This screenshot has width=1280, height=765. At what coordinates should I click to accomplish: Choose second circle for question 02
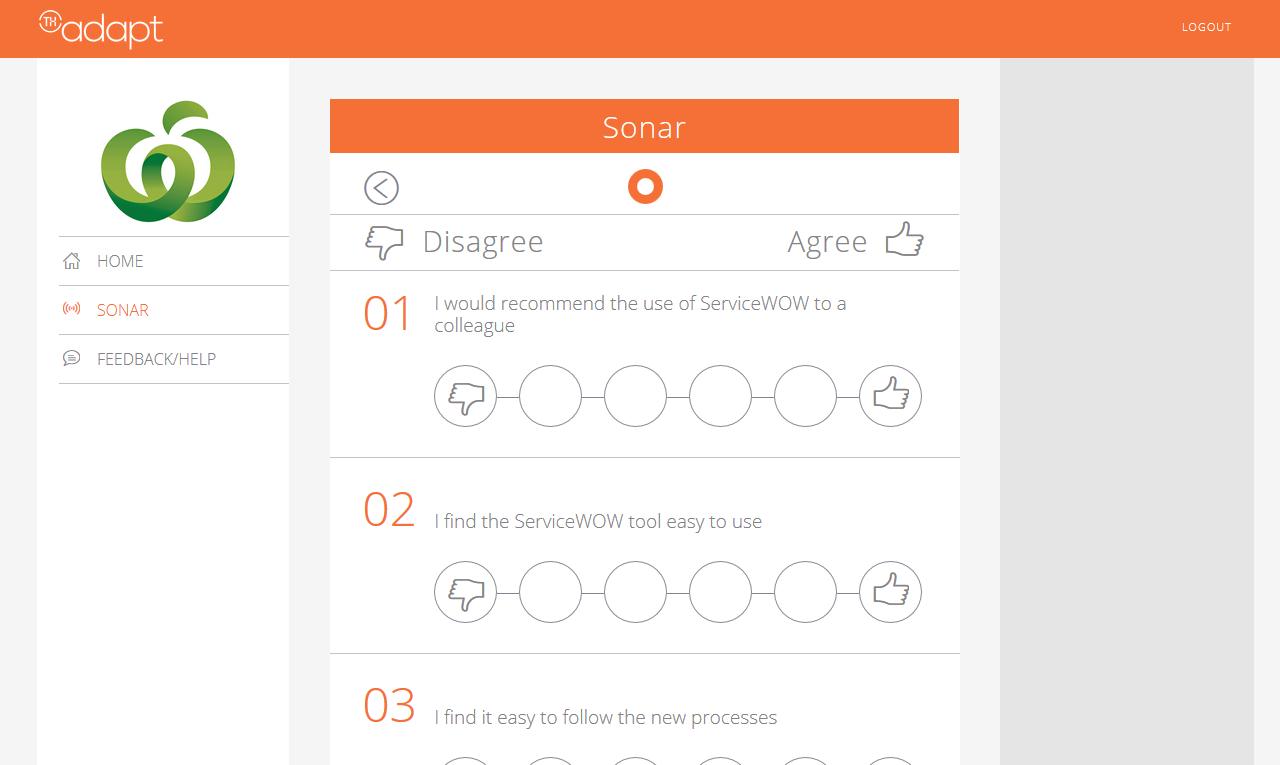pyautogui.click(x=550, y=592)
